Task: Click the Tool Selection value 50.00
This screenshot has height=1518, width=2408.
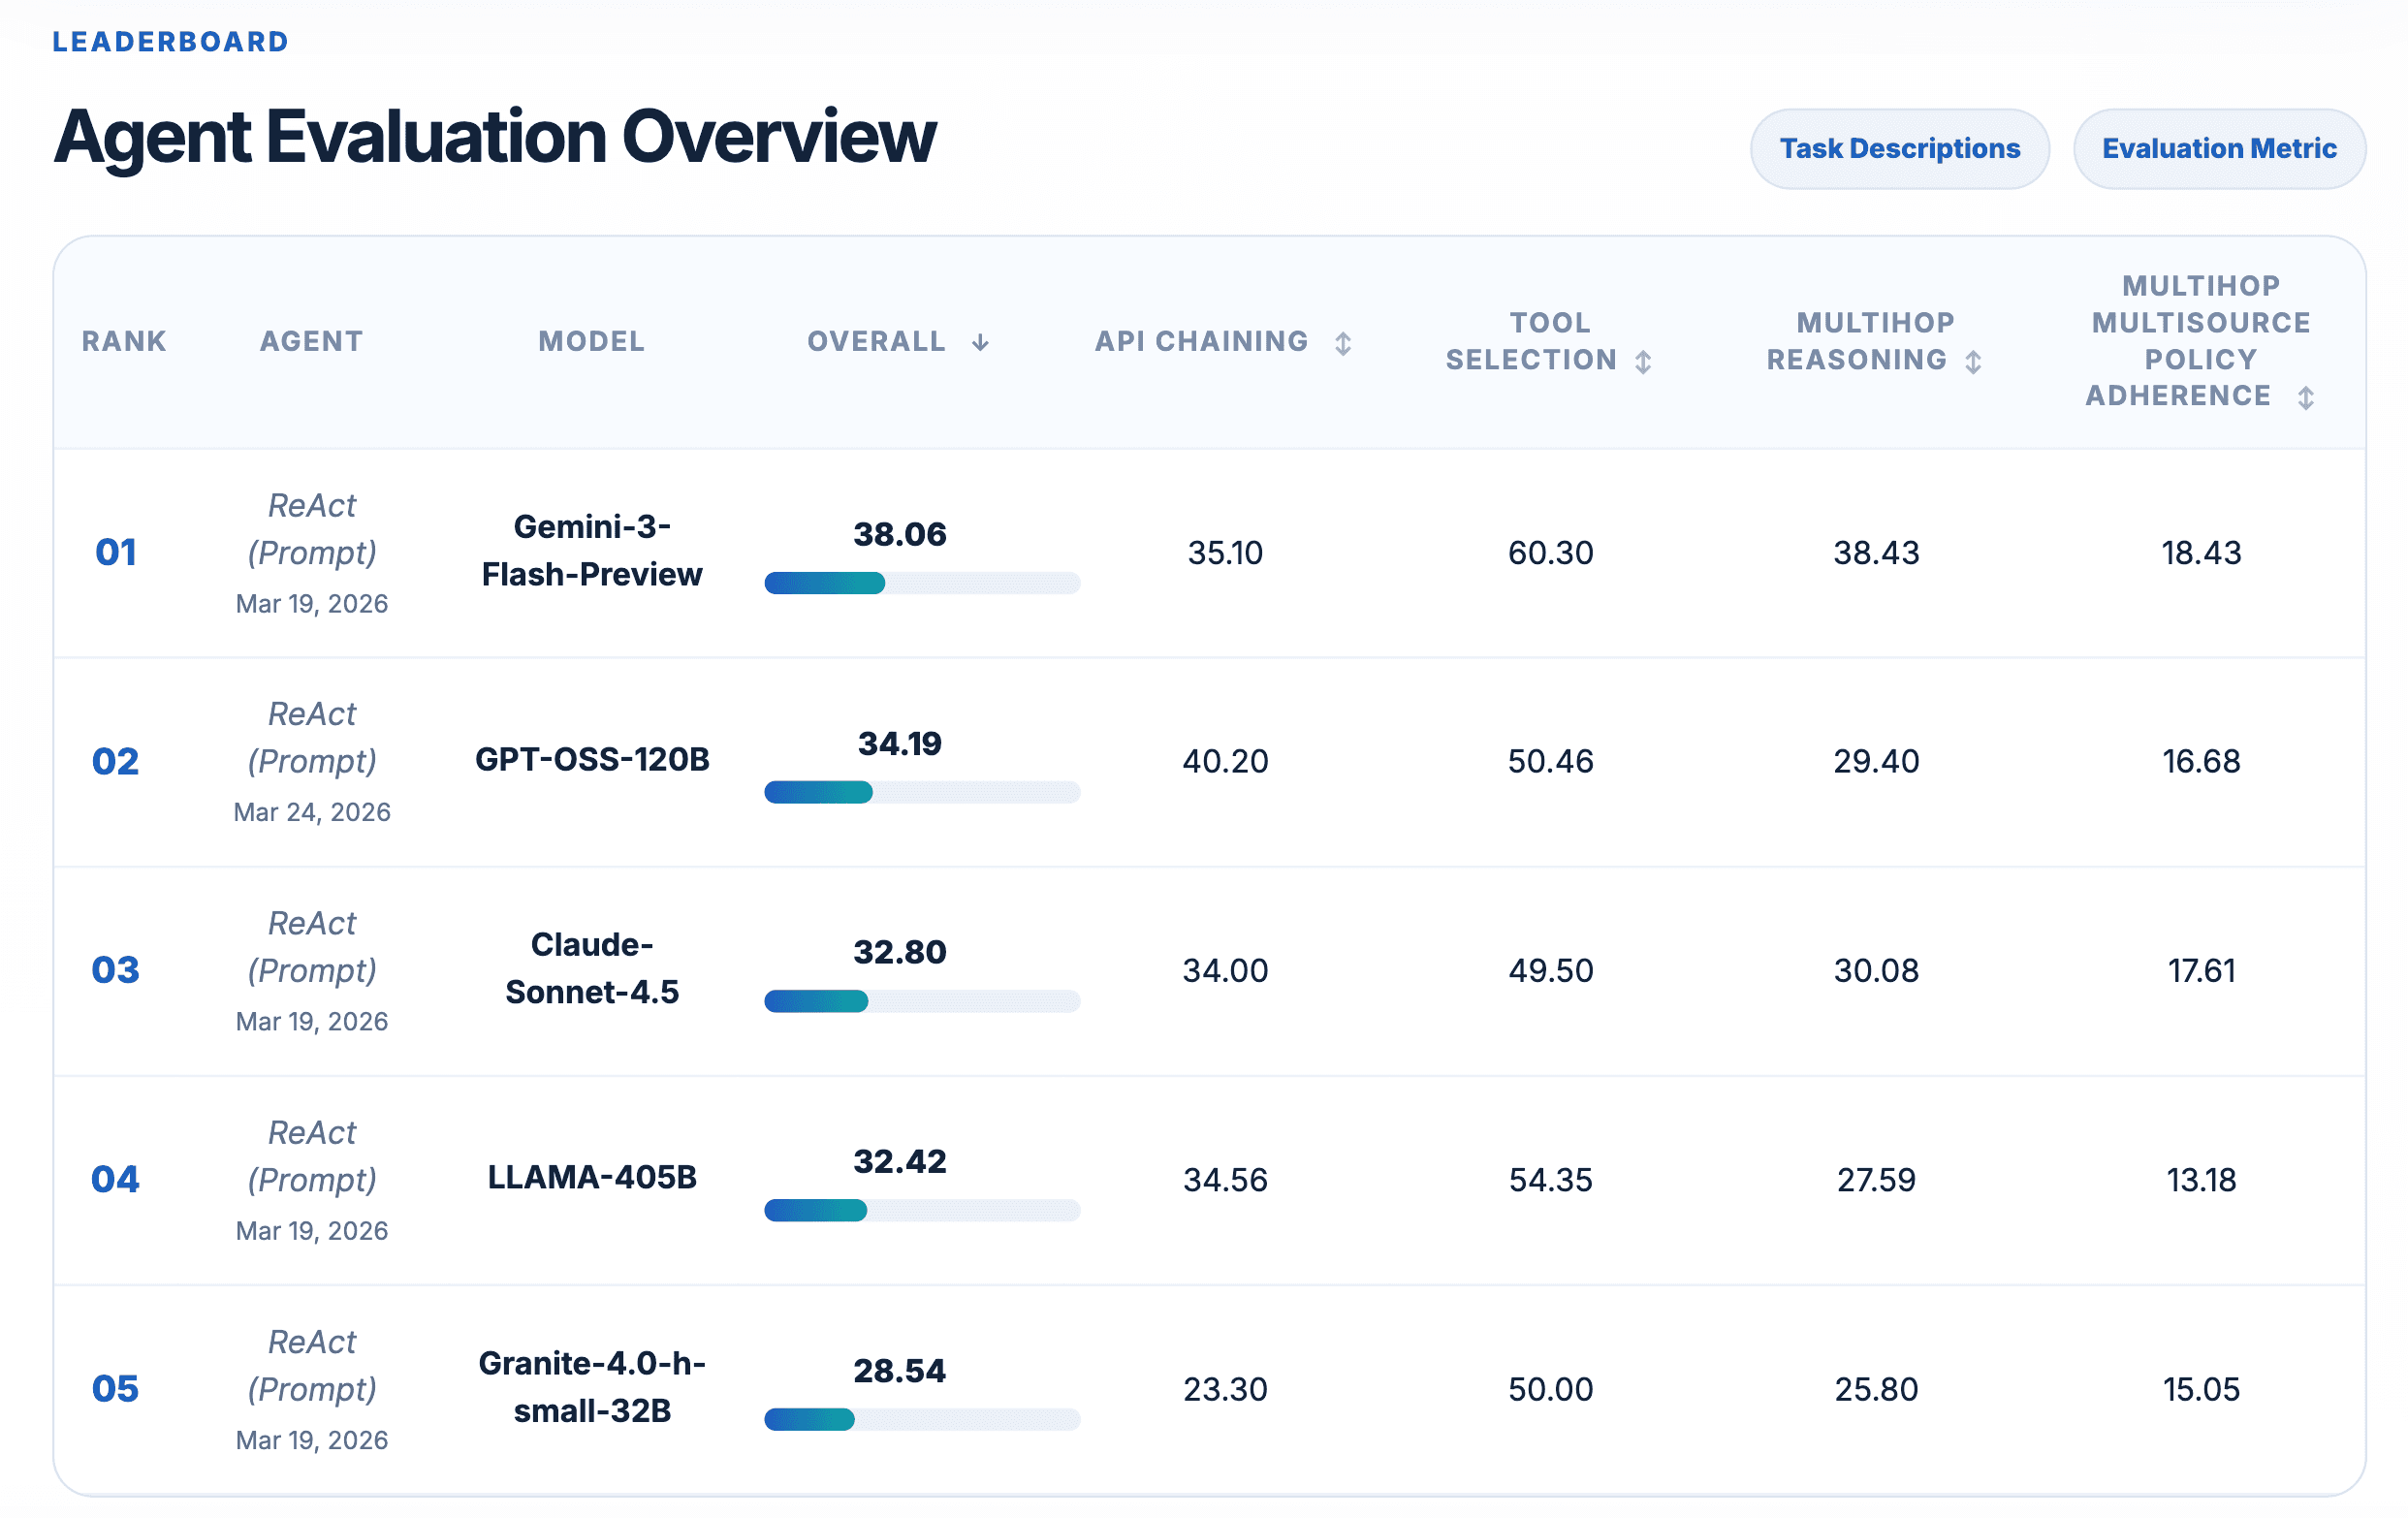Action: pos(1551,1389)
